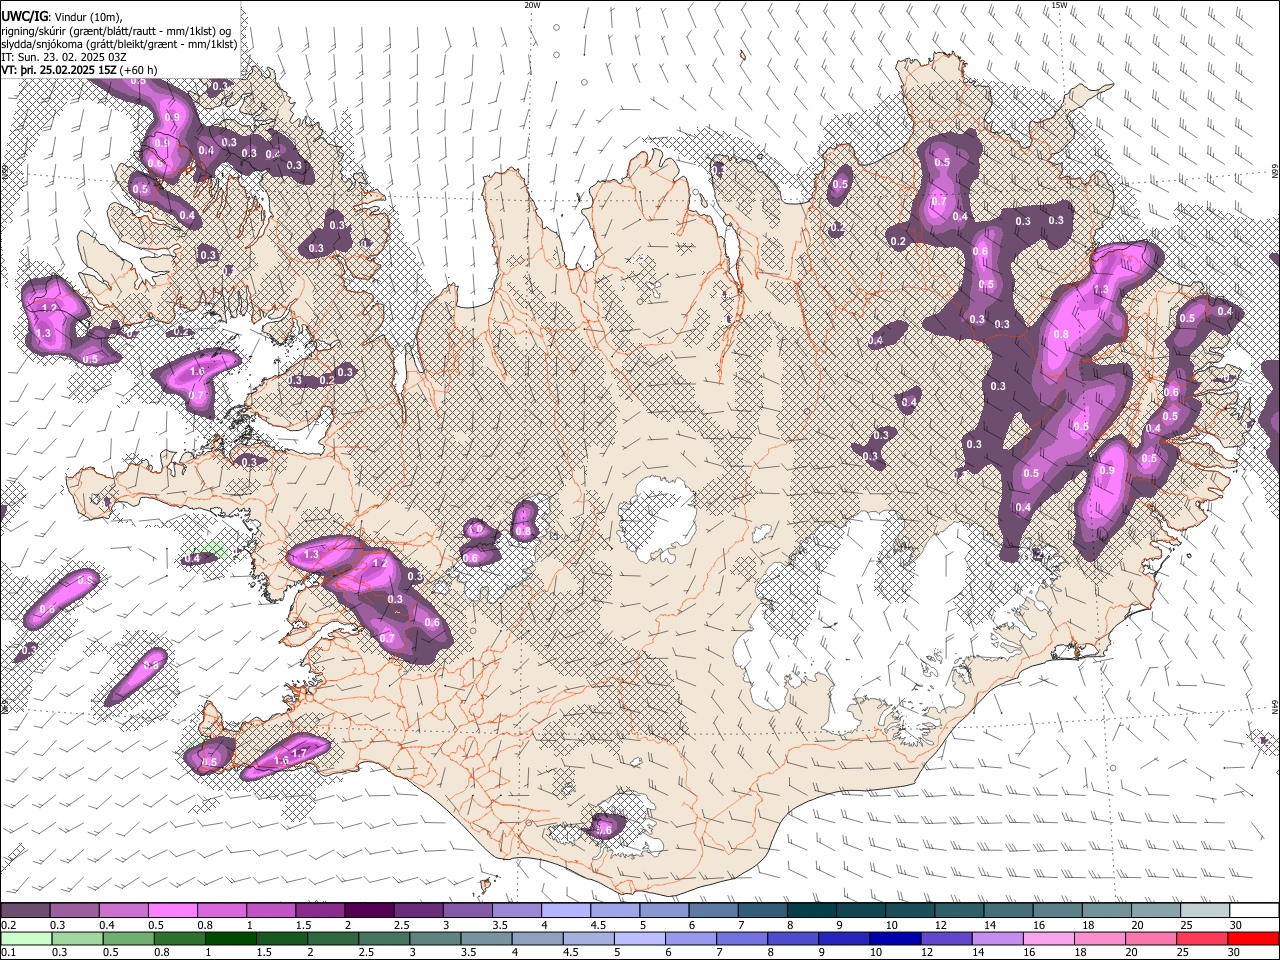Screen dimensions: 1280x960
Task: Click the 18 swatch in bottom legend row
Action: pos(1100,938)
